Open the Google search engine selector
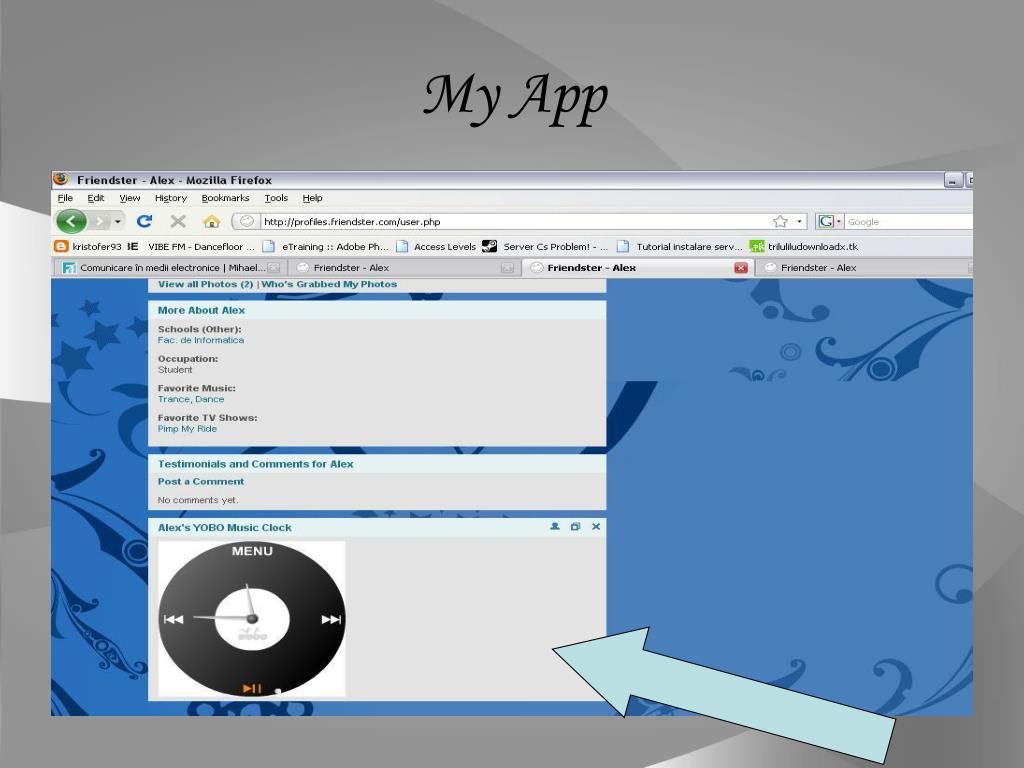Screen dimensions: 1024x768 (x=829, y=221)
